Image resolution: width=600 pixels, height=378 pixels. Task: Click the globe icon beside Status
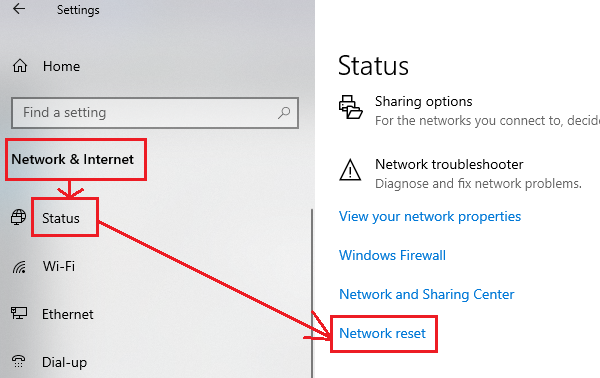(x=18, y=217)
